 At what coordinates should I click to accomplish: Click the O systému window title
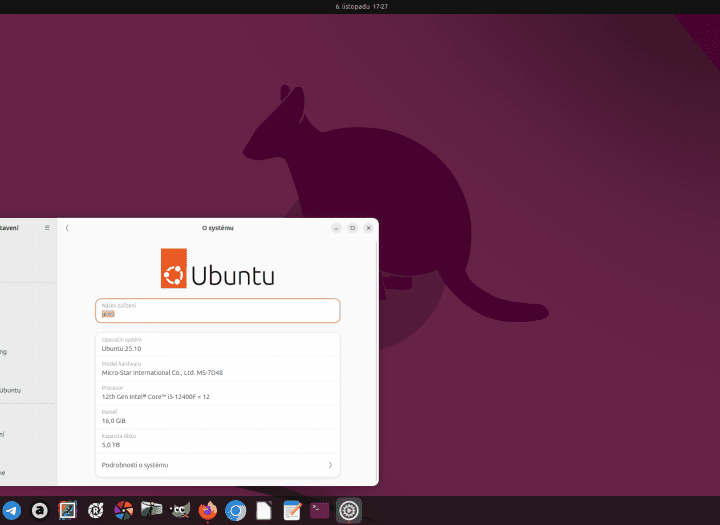[x=218, y=228]
